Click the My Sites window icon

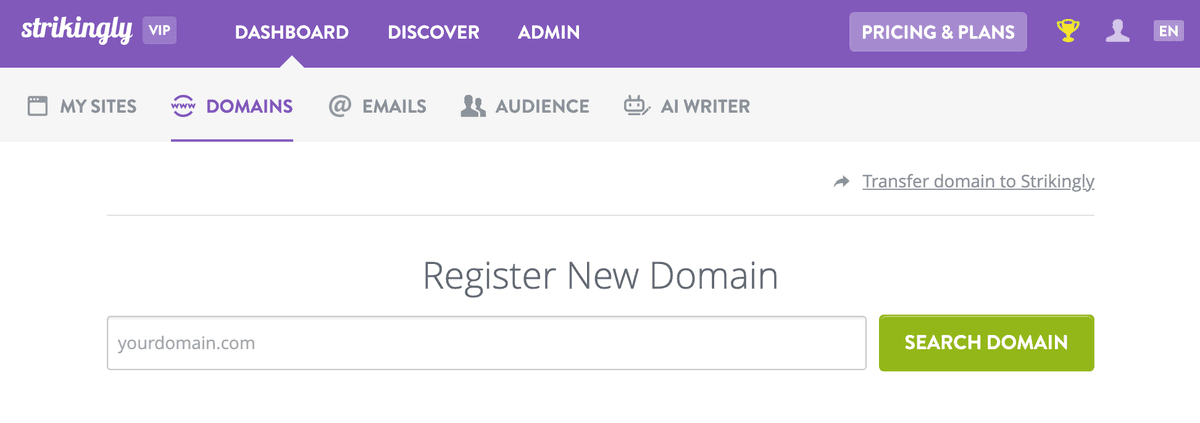(x=38, y=106)
